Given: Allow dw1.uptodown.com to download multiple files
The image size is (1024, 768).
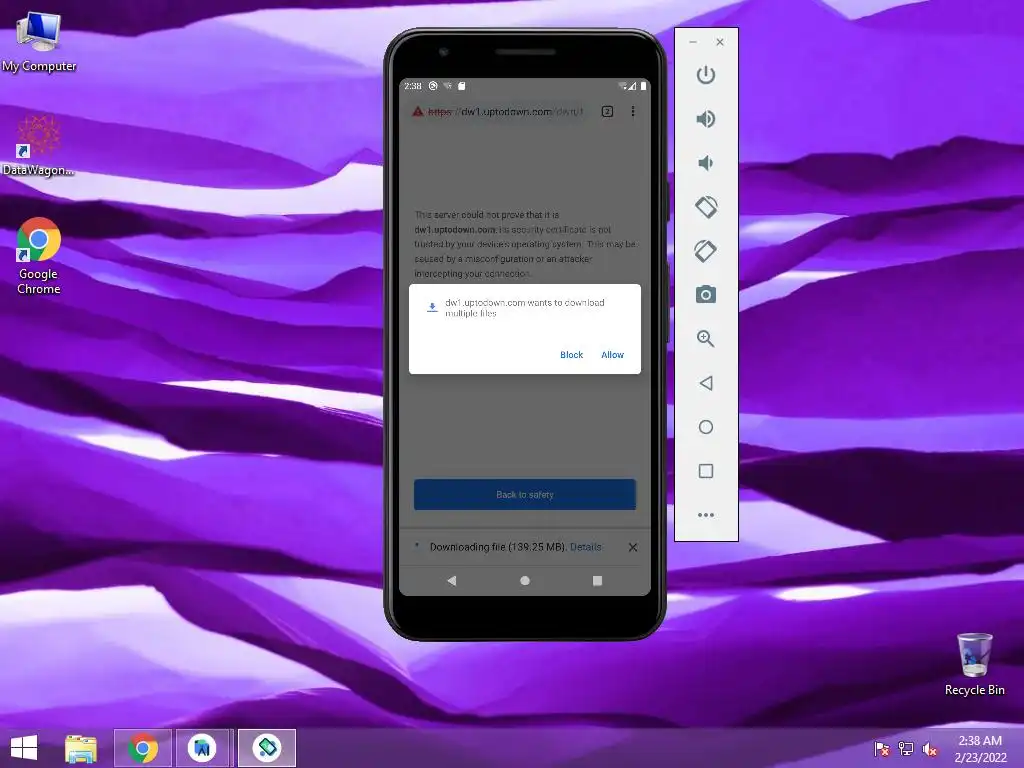Looking at the screenshot, I should tap(612, 355).
